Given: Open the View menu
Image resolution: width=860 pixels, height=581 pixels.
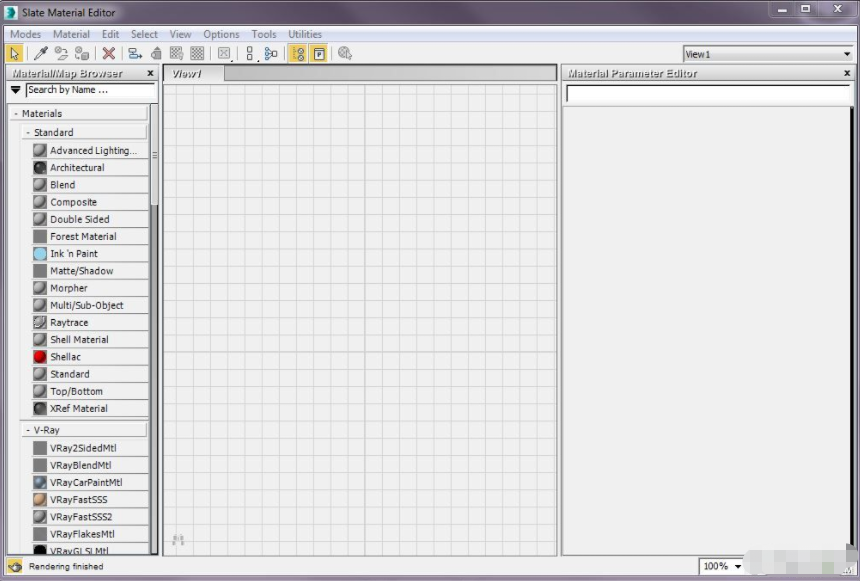Looking at the screenshot, I should pos(180,34).
